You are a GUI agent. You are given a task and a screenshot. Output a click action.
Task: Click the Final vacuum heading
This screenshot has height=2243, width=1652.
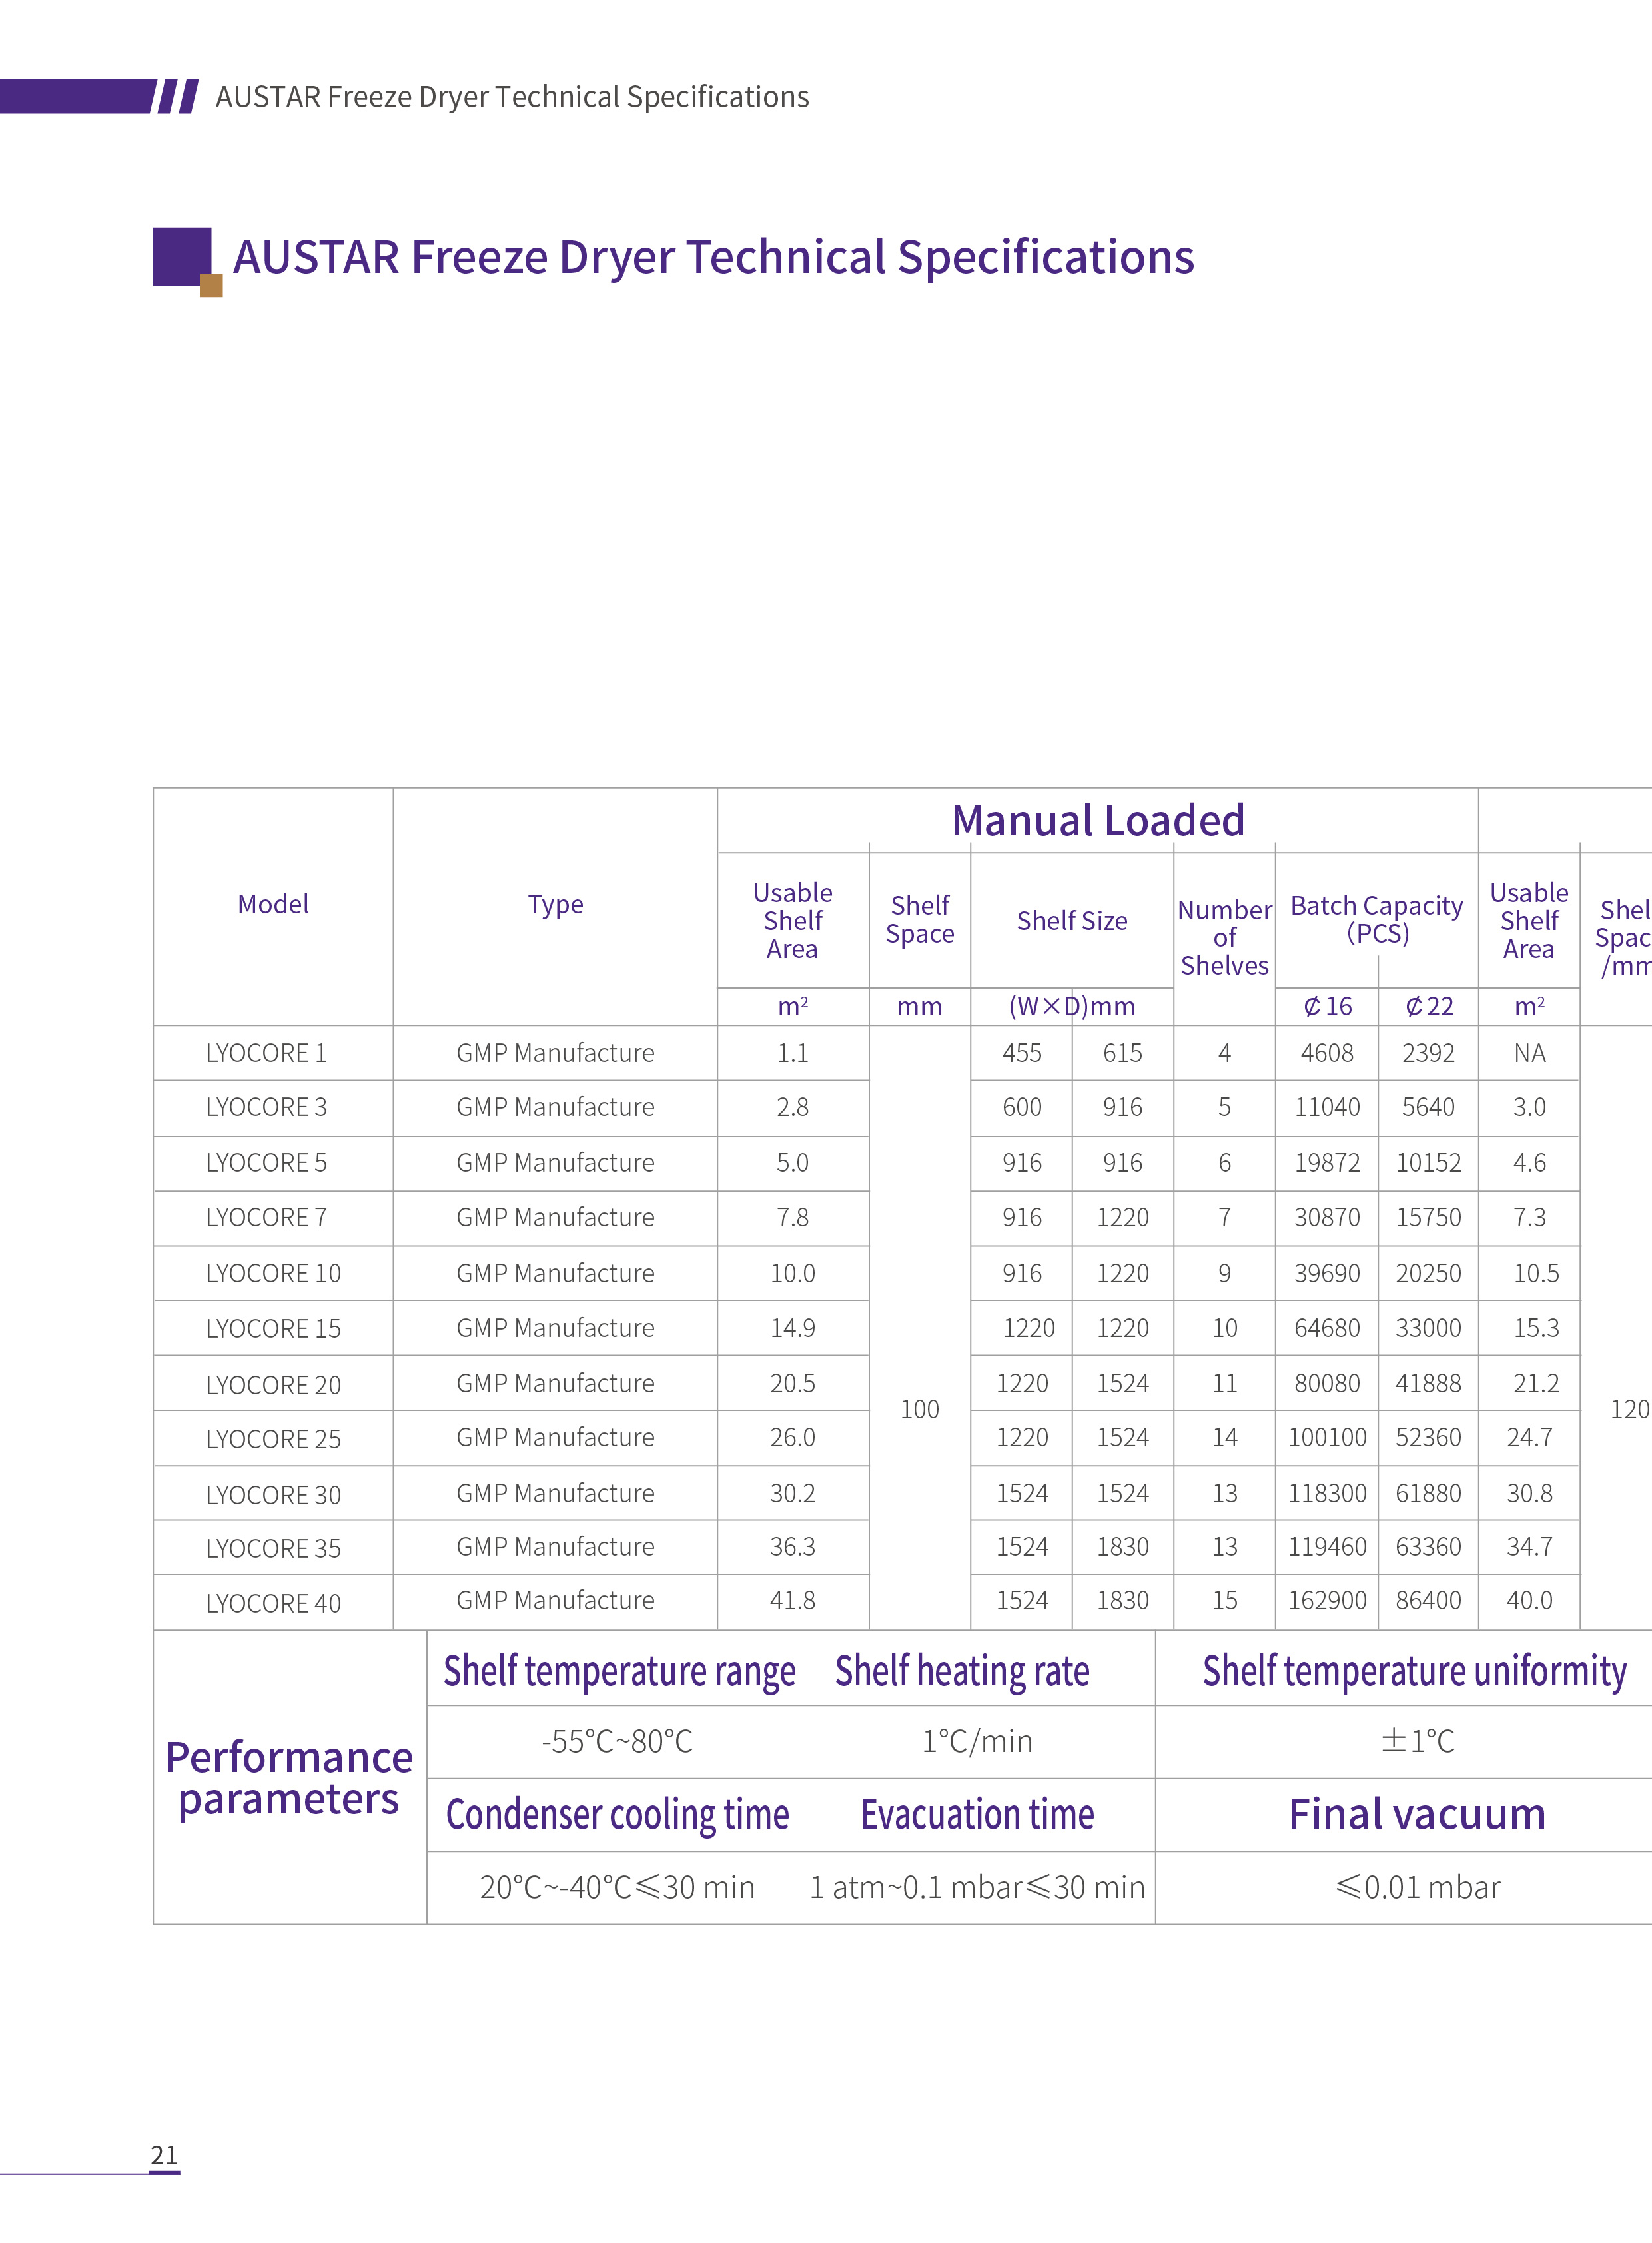[1416, 1814]
